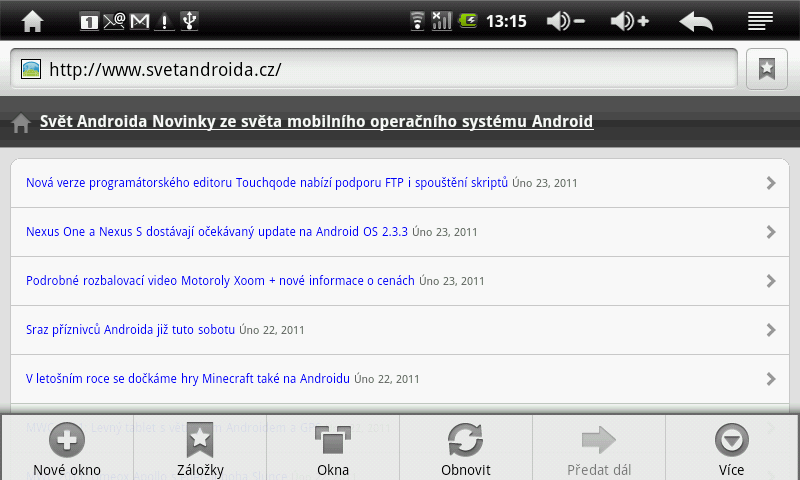800x480 pixels.
Task: Focus the URL address field
Action: pos(374,69)
